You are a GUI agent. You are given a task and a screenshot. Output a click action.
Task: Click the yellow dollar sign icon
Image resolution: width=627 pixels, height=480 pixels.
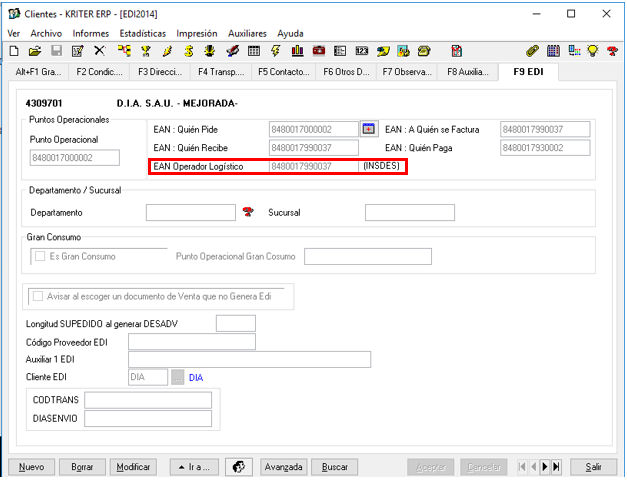[x=189, y=51]
